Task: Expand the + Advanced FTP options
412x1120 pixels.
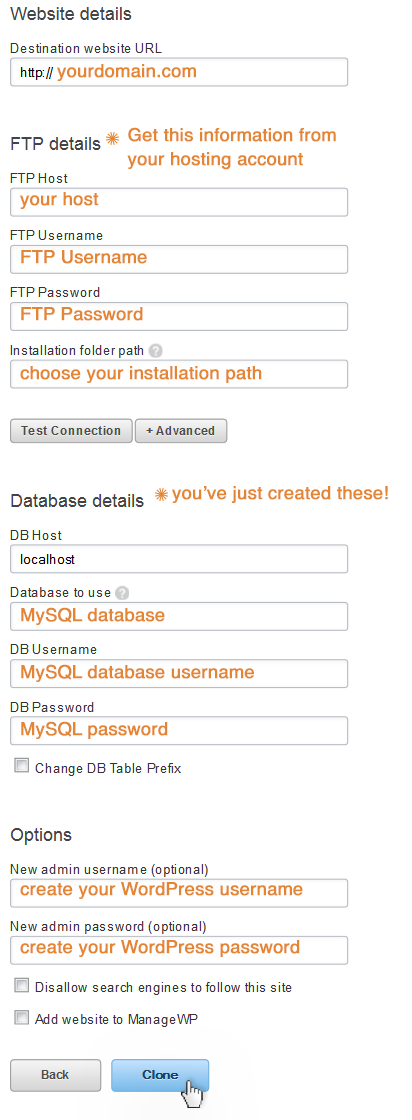Action: 181,431
